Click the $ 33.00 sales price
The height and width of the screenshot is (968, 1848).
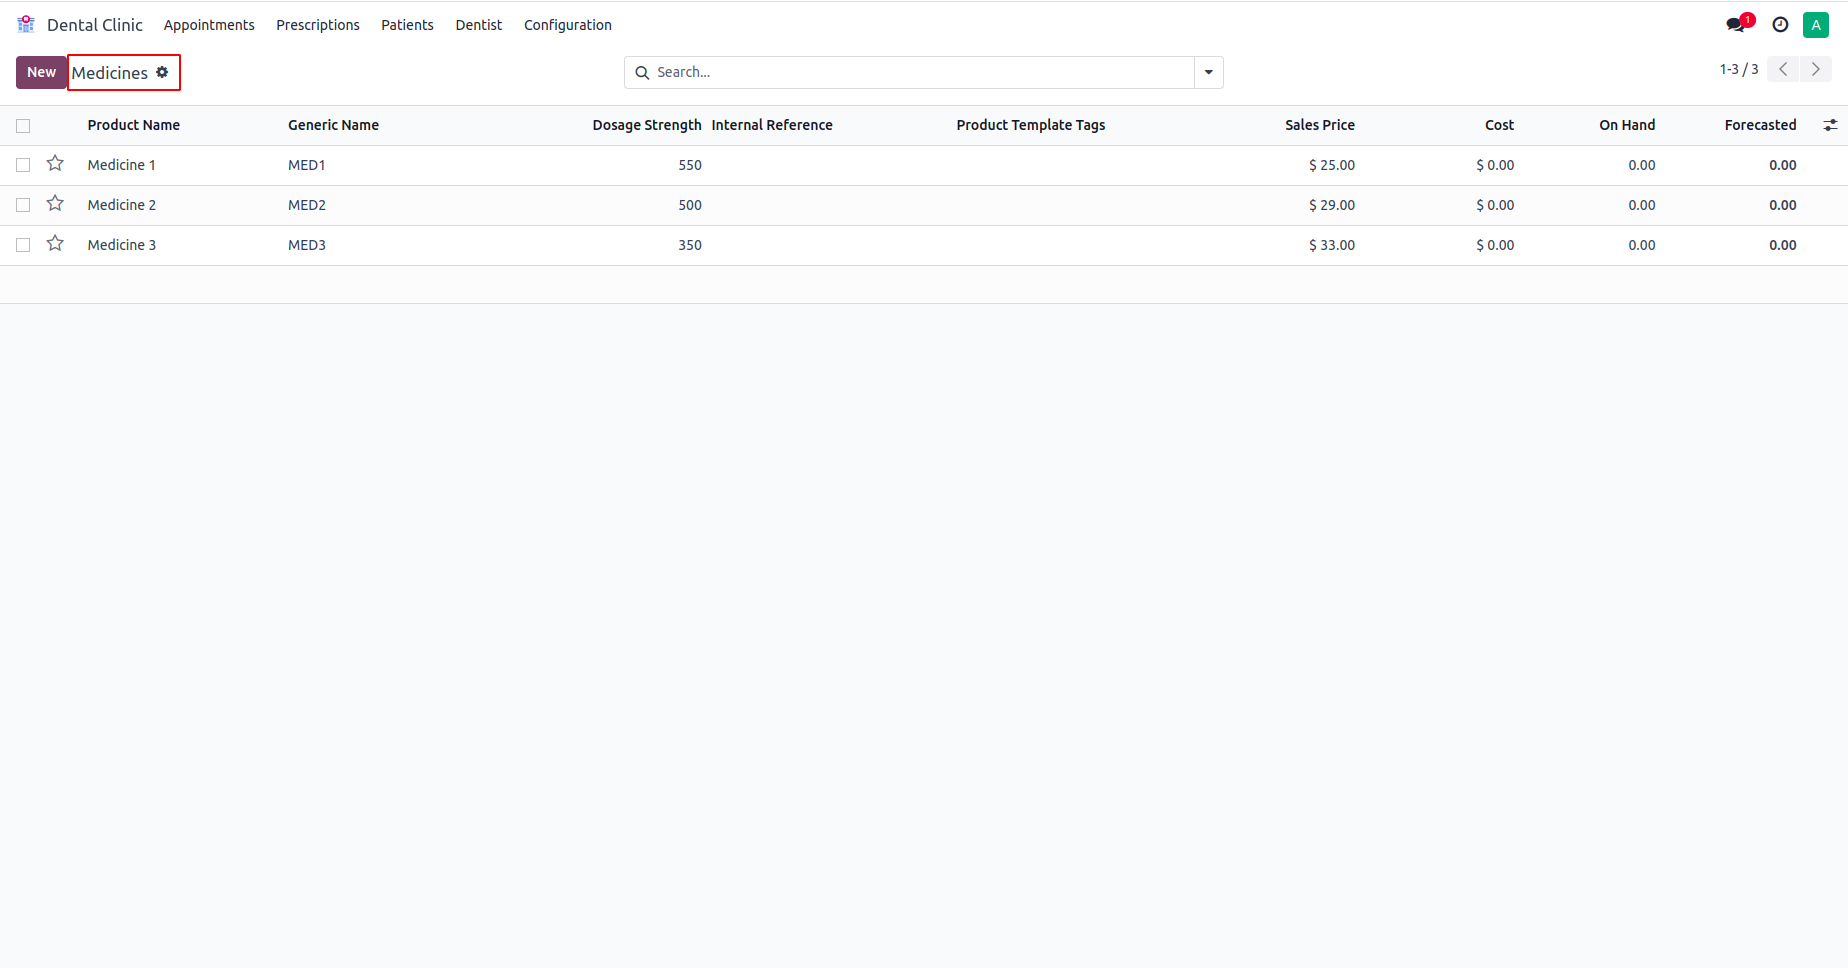point(1332,245)
